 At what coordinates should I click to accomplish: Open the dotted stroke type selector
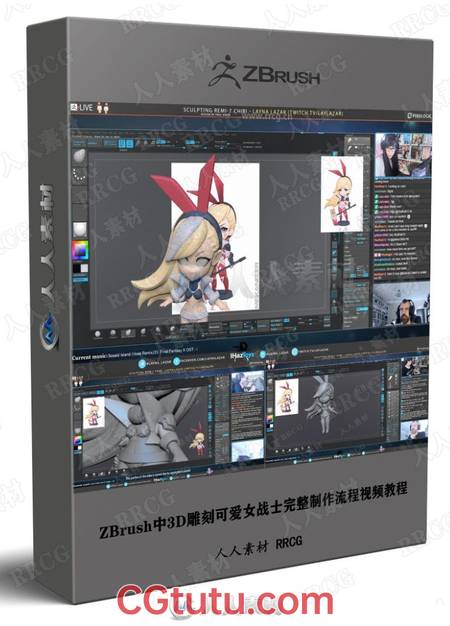[79, 176]
